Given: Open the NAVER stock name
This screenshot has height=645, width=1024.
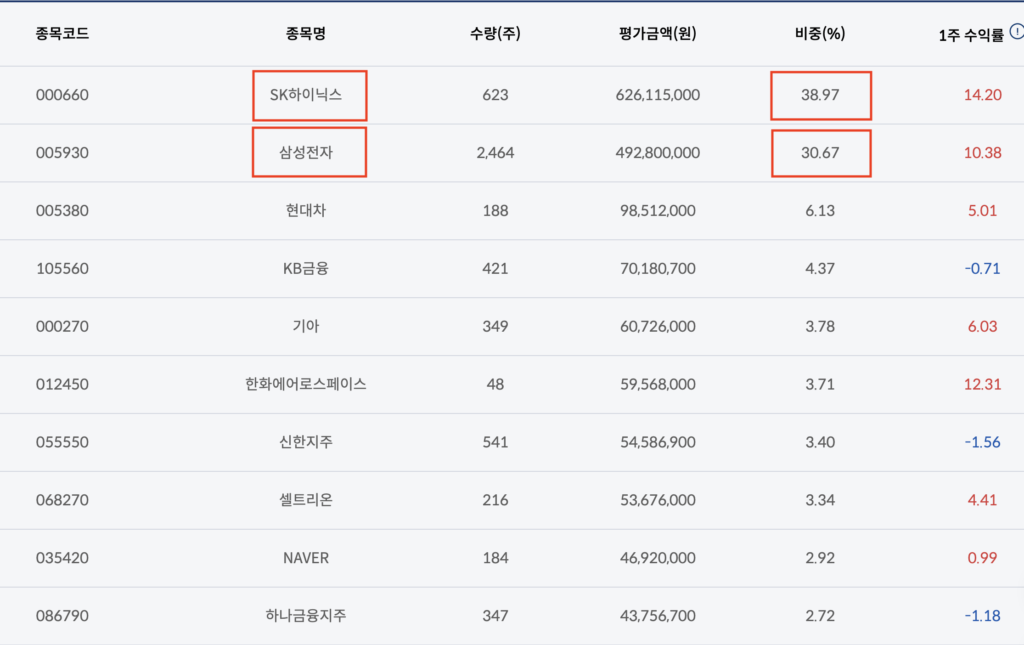Looking at the screenshot, I should click(x=306, y=558).
